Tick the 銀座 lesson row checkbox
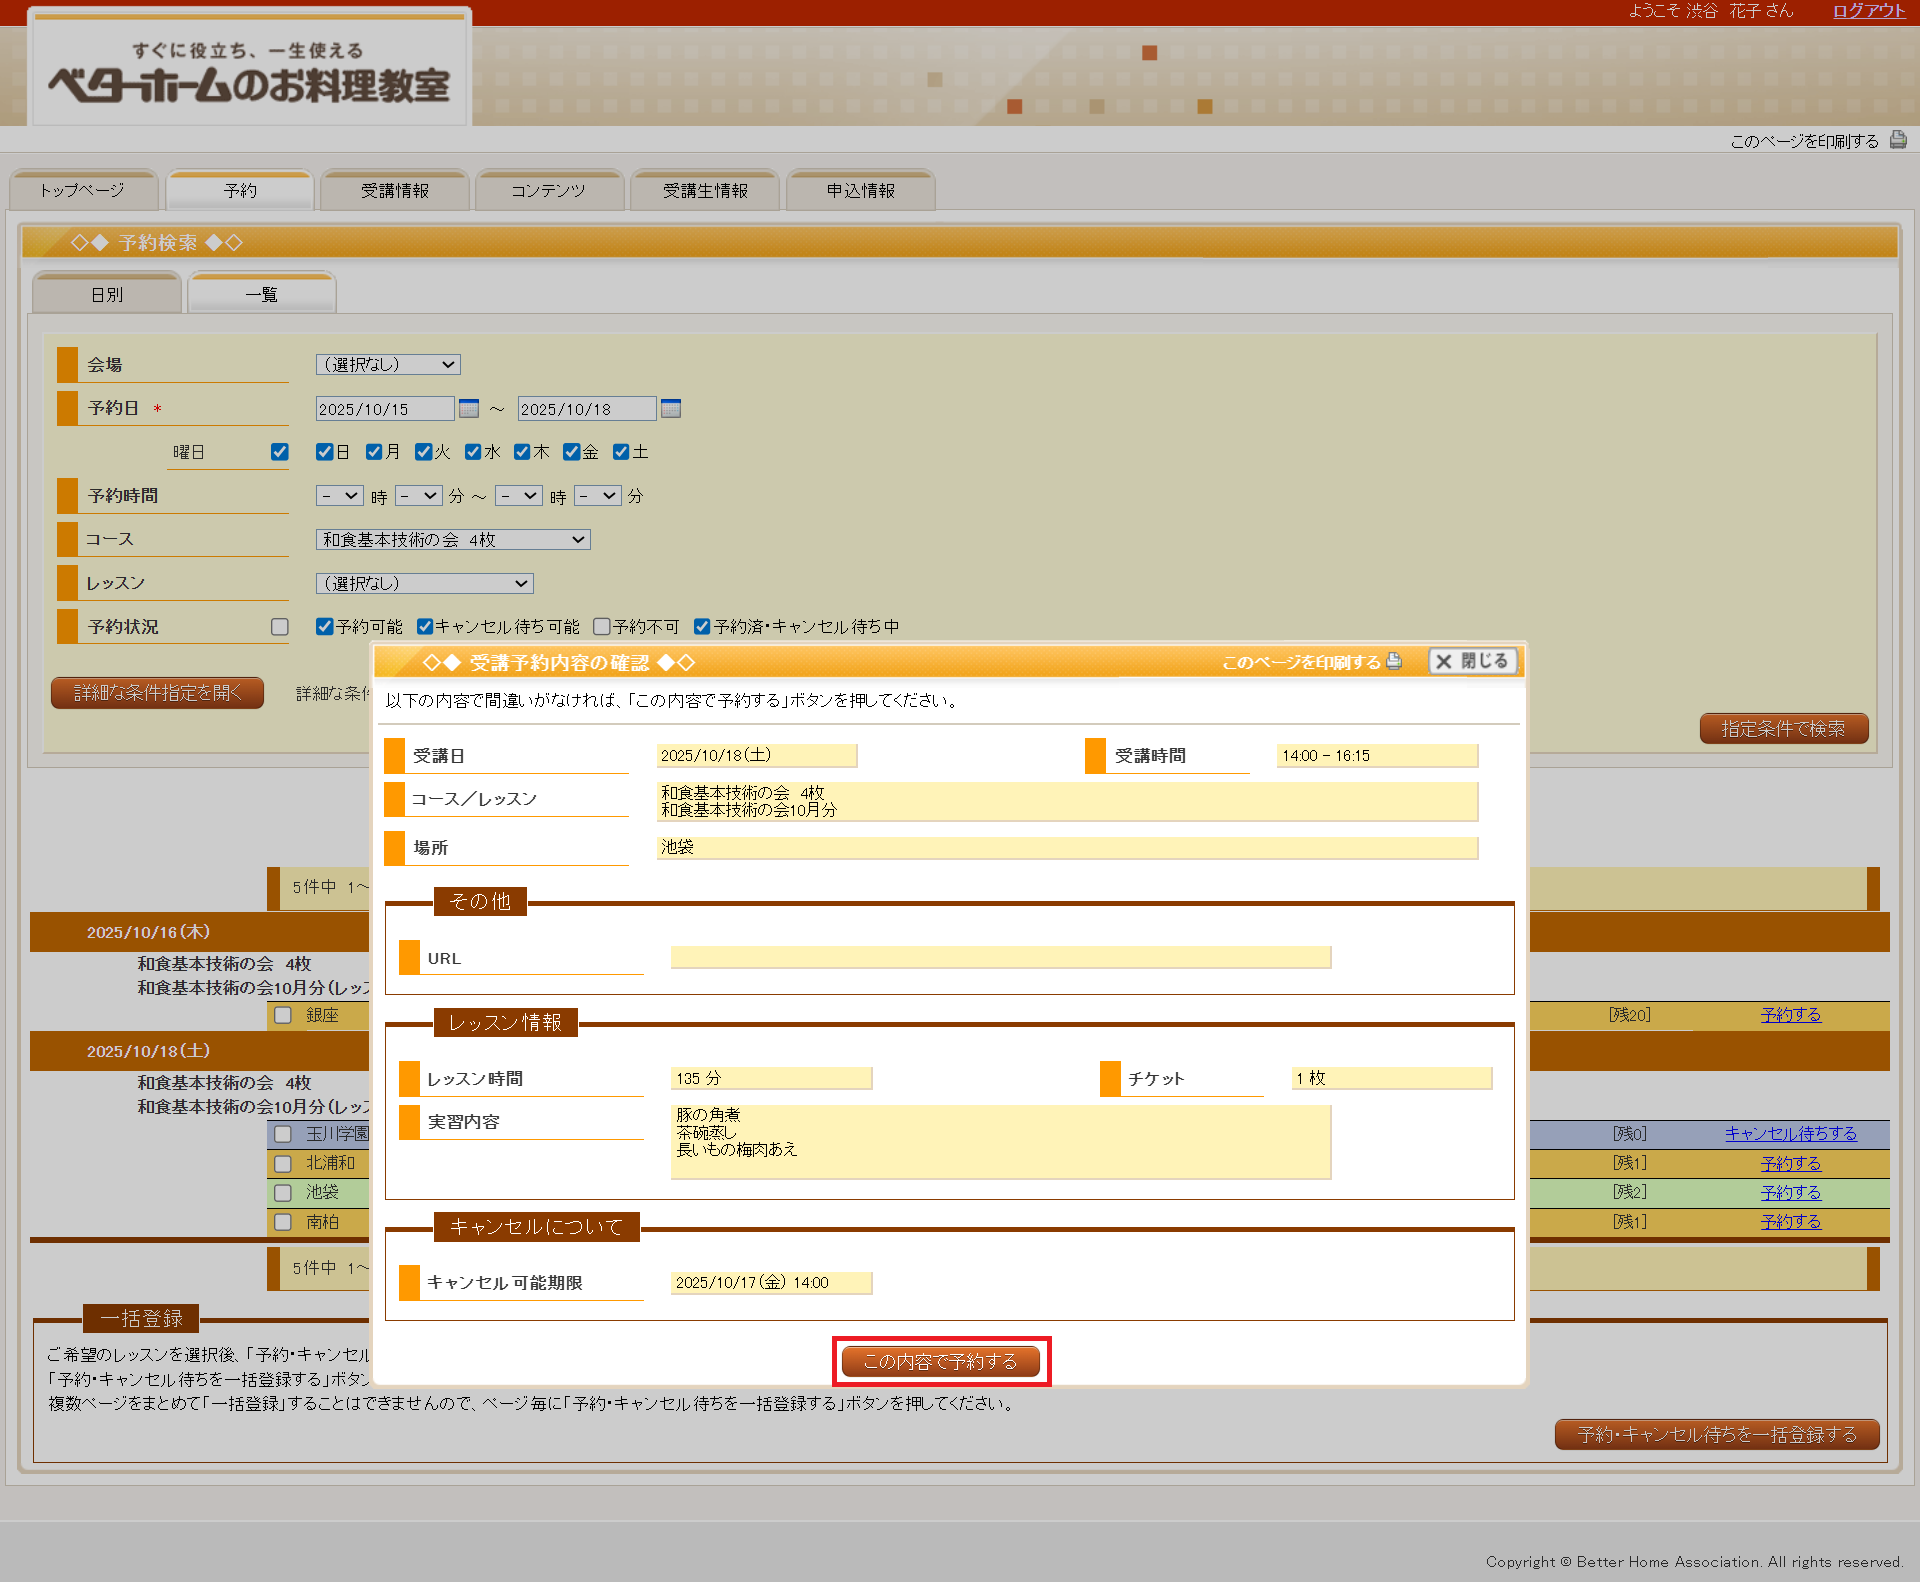1920x1582 pixels. [283, 1015]
